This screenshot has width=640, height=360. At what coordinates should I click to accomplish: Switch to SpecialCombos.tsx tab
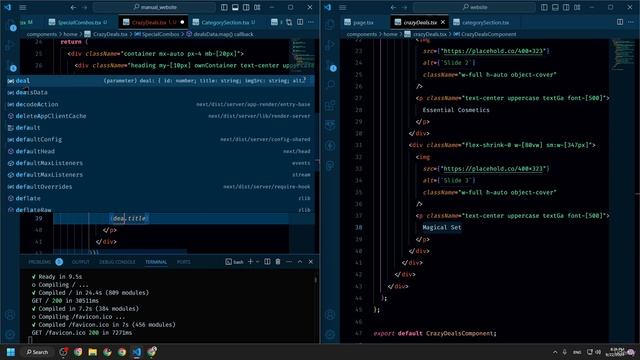coord(78,22)
